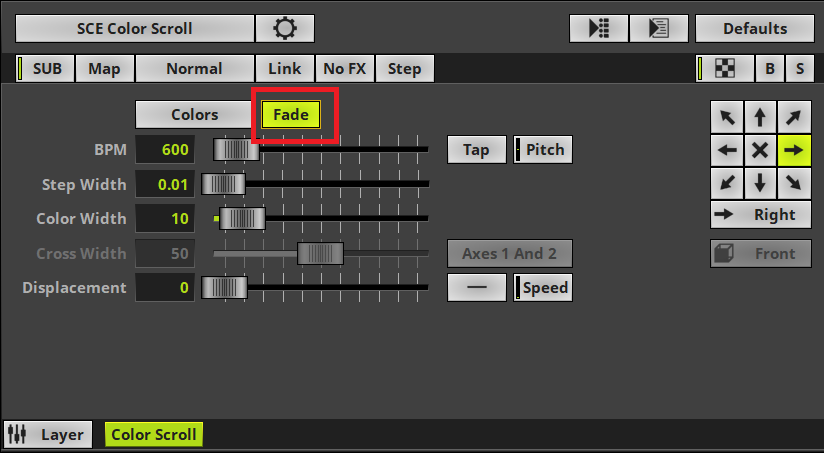
Task: Select the up-left diagonal direction arrow
Action: [727, 117]
